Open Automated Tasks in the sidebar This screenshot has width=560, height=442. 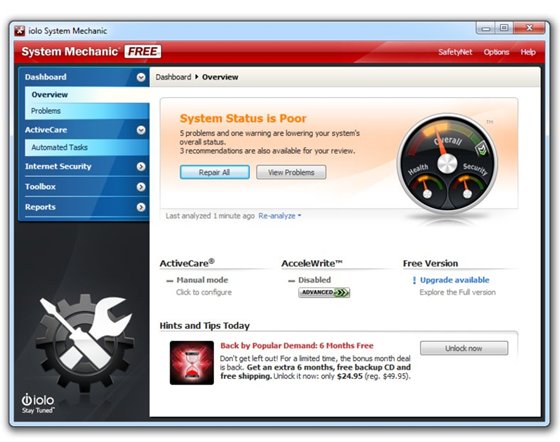click(x=87, y=147)
